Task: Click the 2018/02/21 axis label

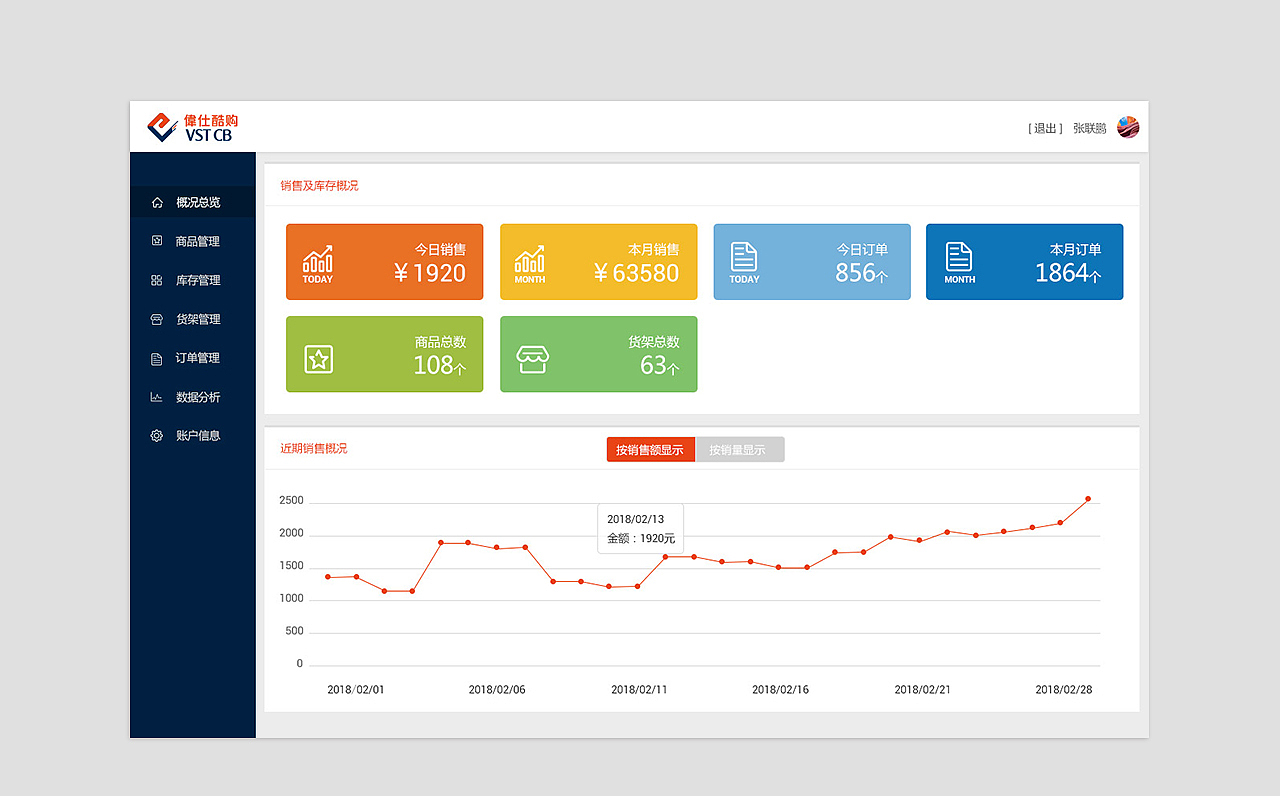Action: tap(923, 690)
